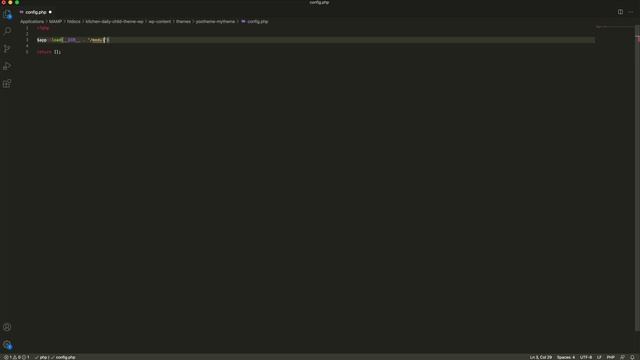Click the vertical editor scrollbar

click(x=637, y=178)
